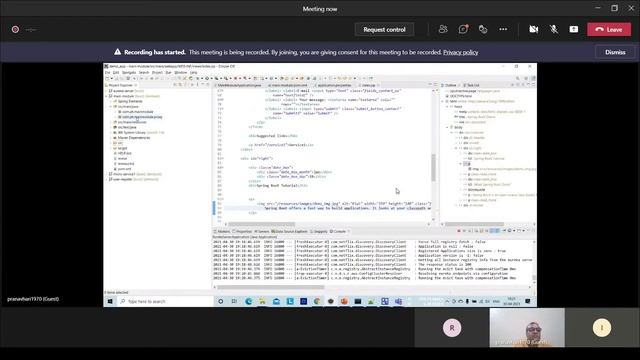Click the Eclipse quick access search icon

518,78
